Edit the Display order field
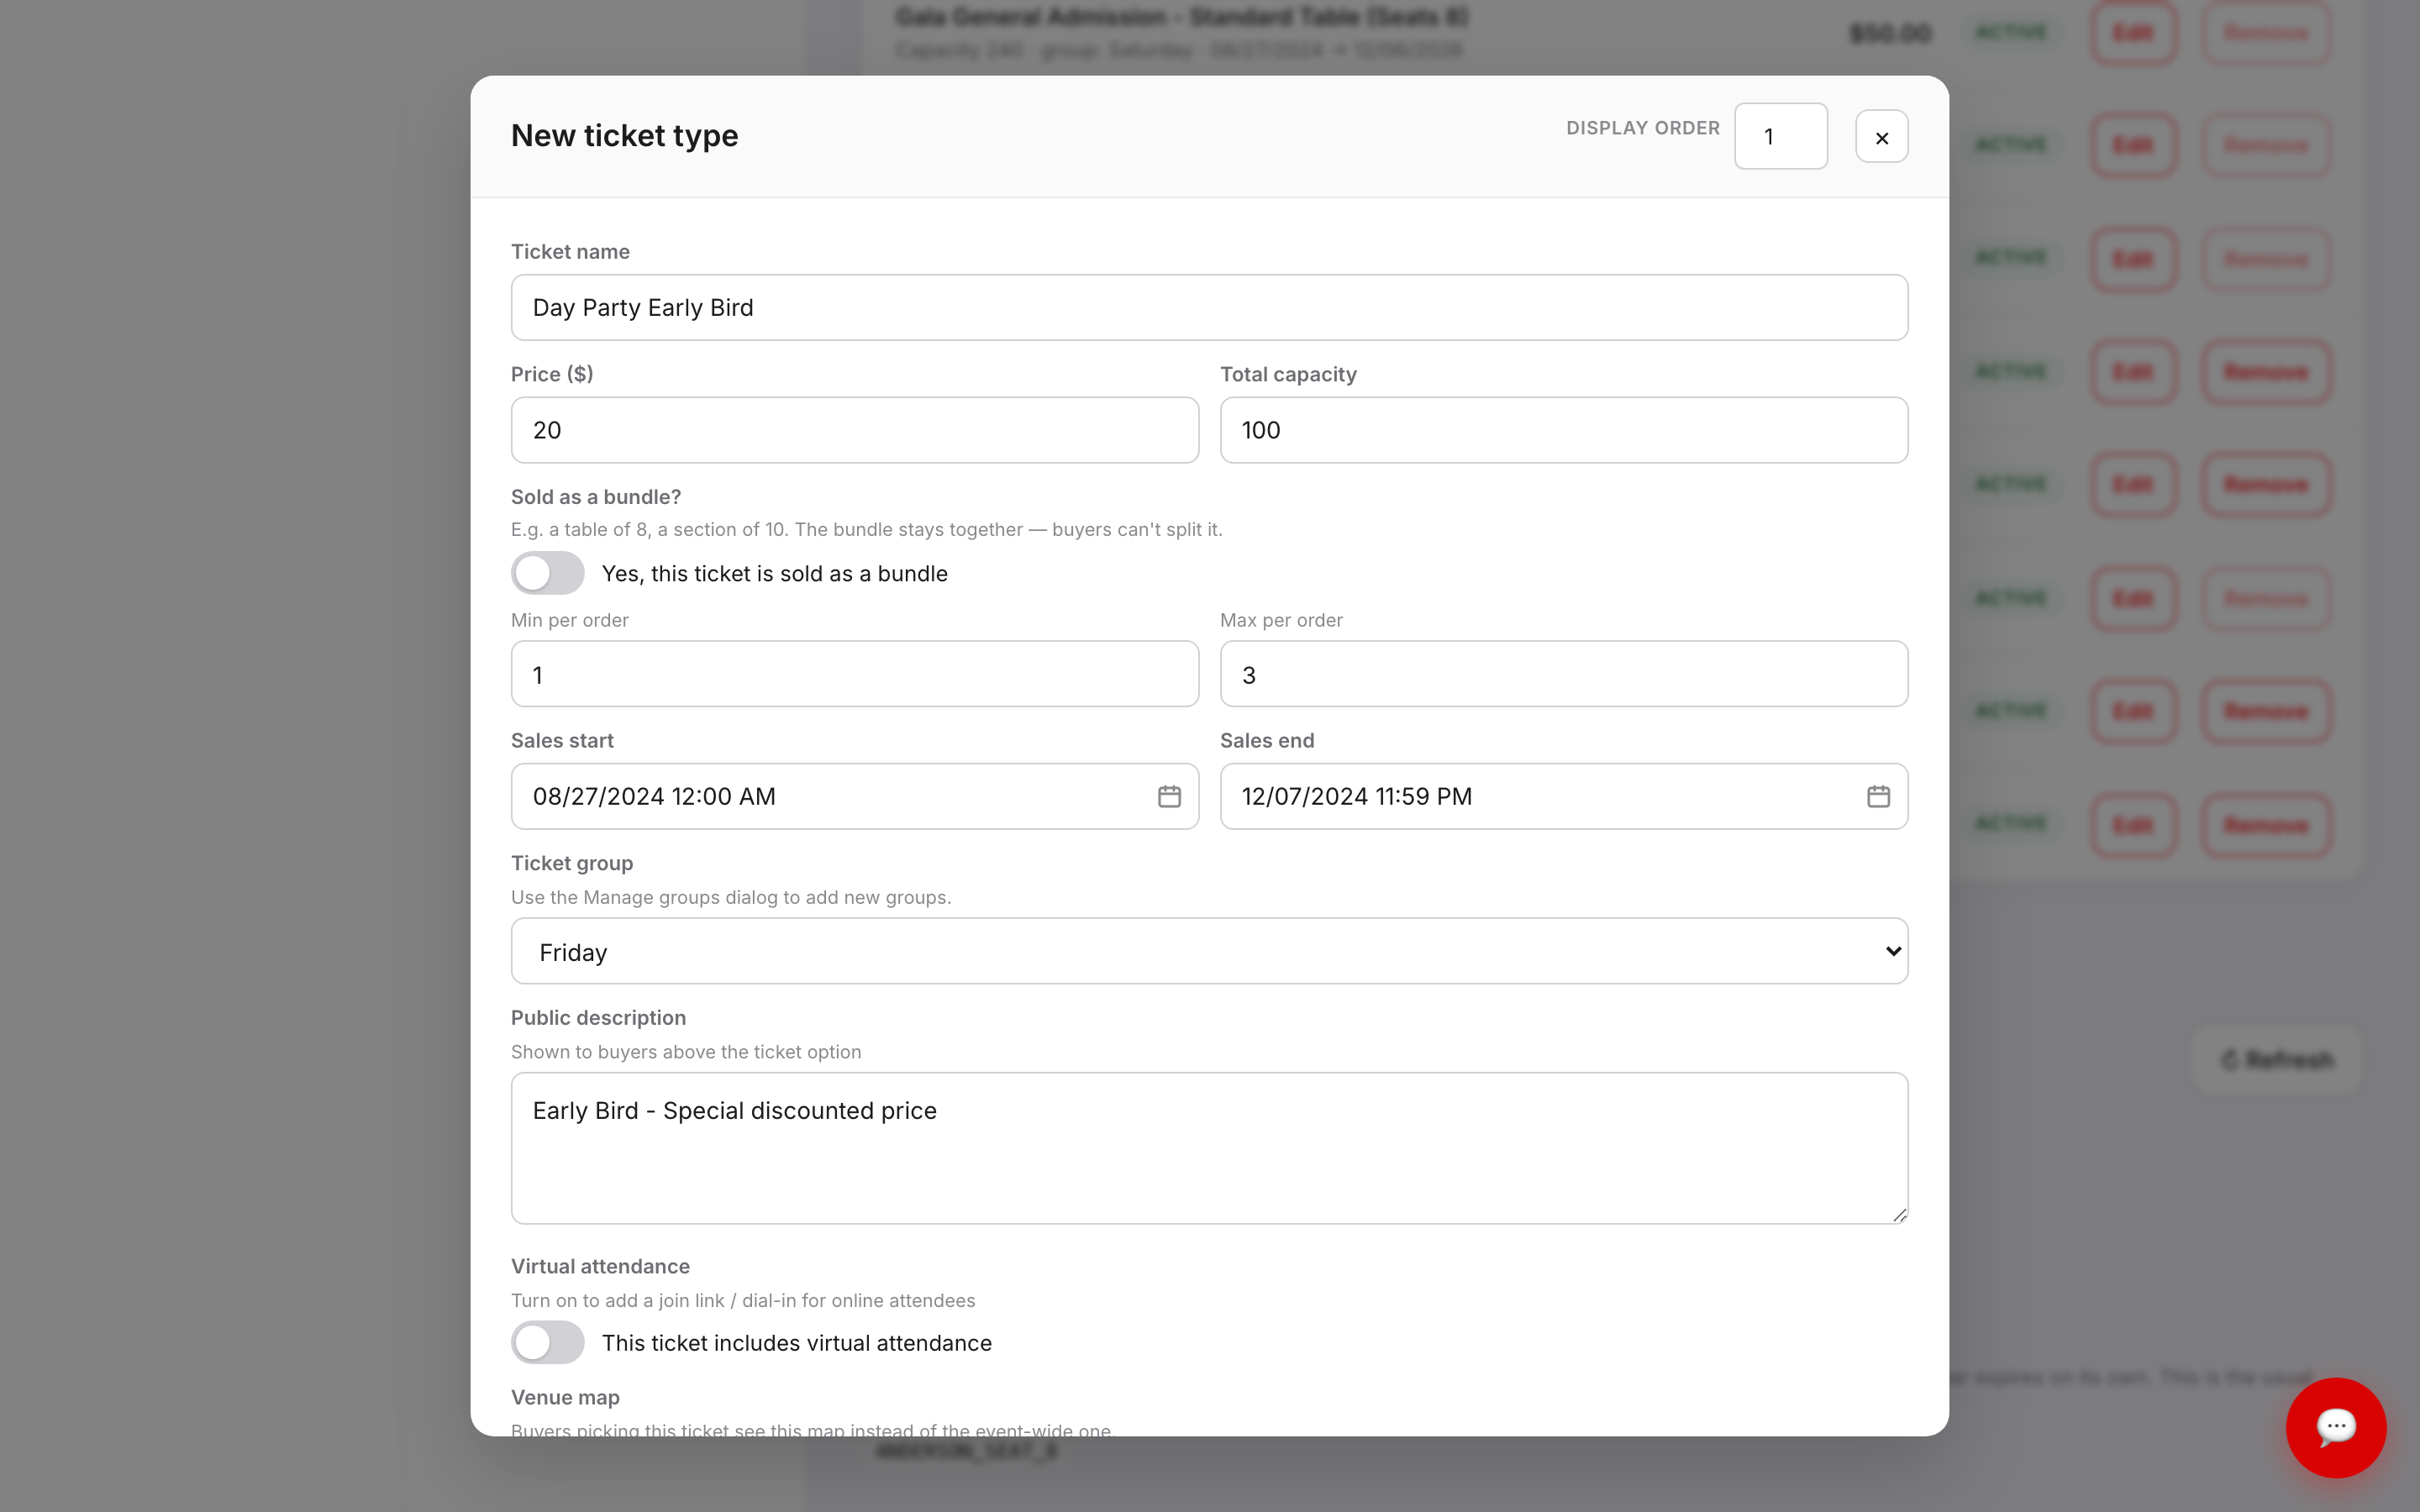 (1780, 136)
